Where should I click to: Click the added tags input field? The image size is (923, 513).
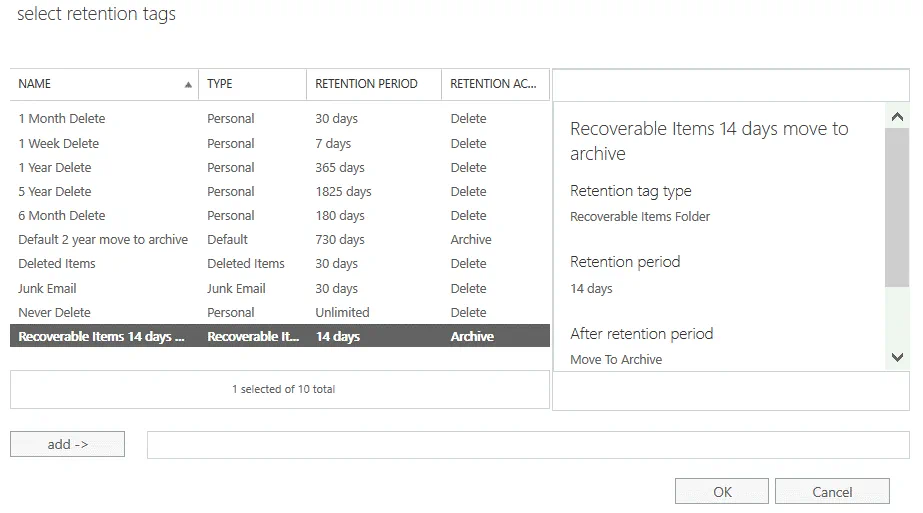click(x=527, y=445)
